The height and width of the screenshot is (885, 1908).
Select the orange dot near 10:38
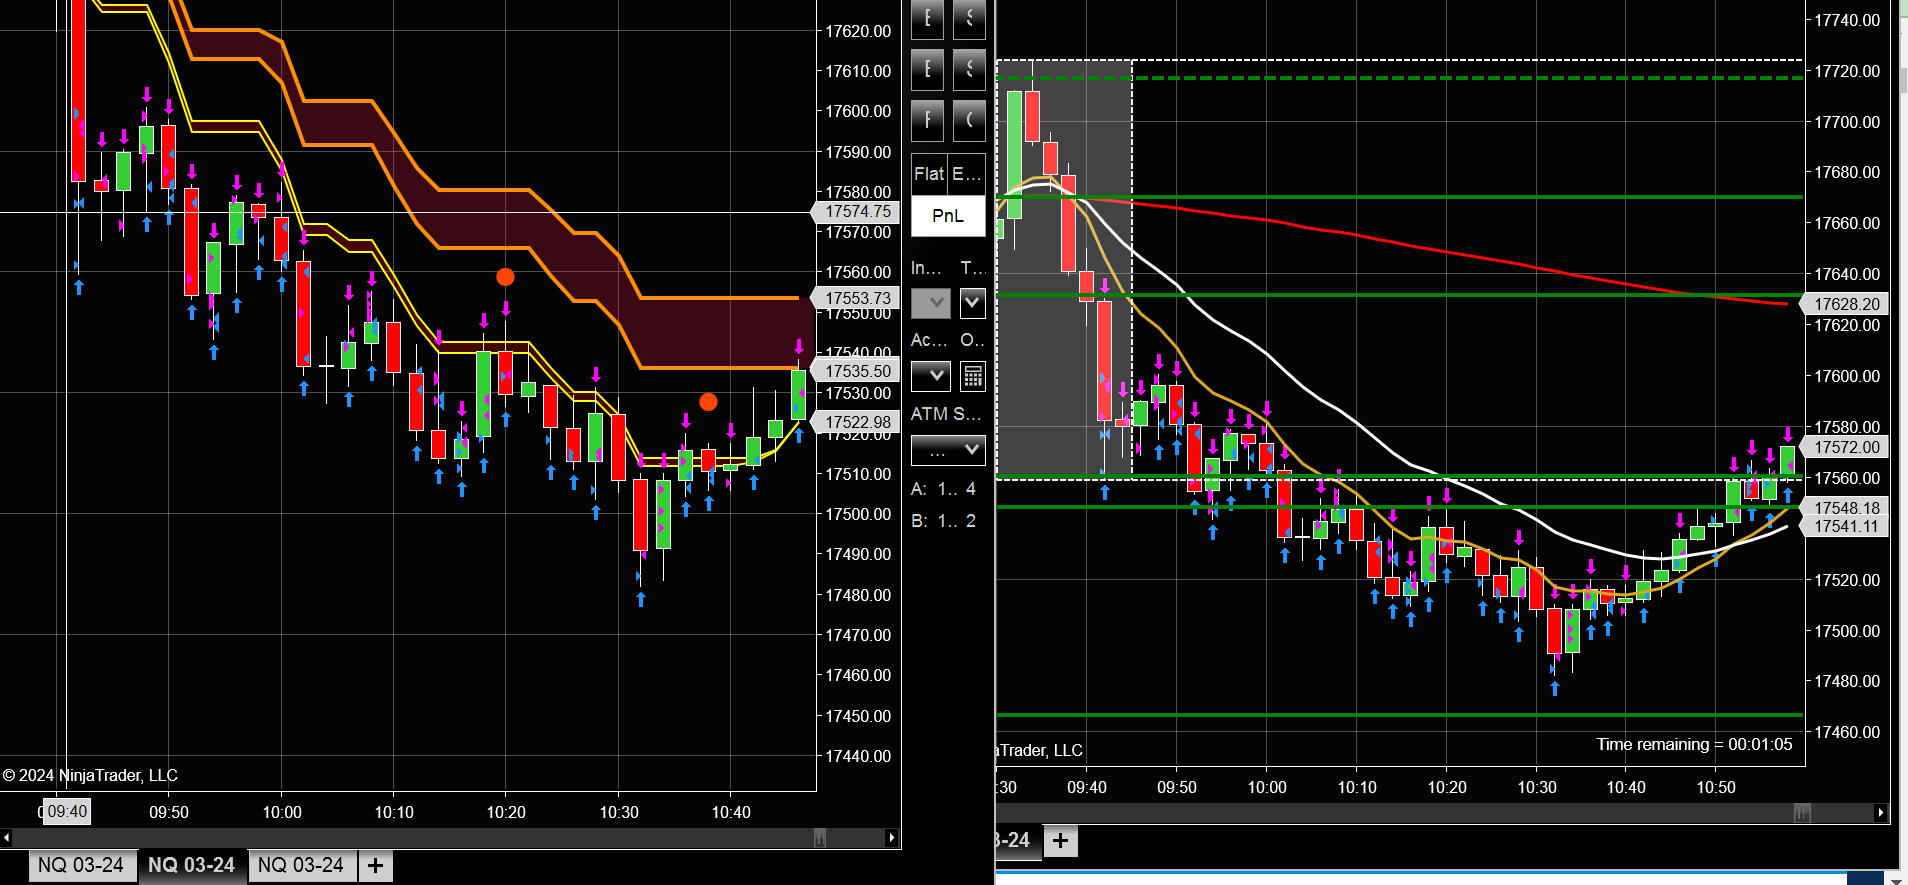tap(708, 402)
